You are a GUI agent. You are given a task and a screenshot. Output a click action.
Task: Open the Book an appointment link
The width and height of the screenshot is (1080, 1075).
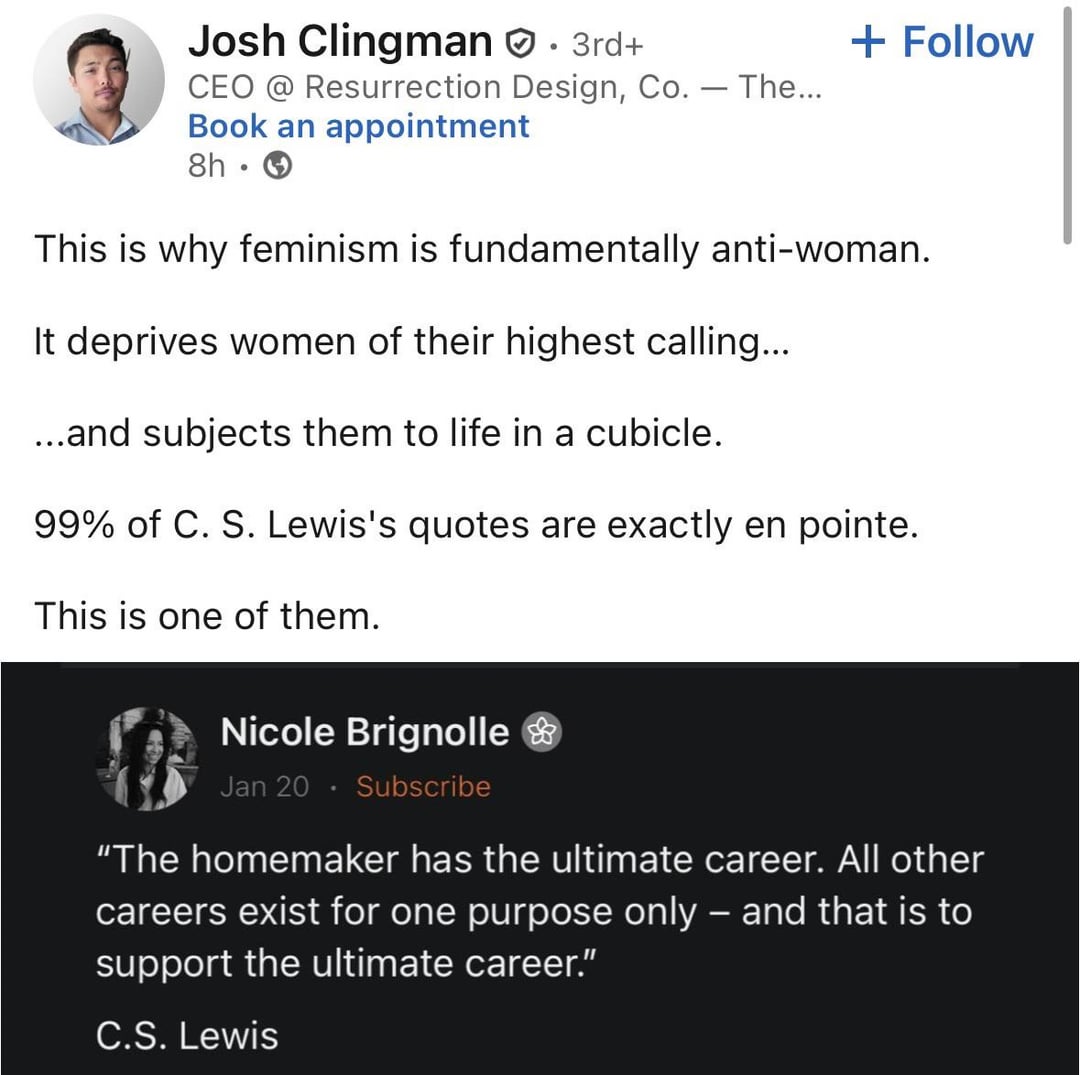(358, 126)
